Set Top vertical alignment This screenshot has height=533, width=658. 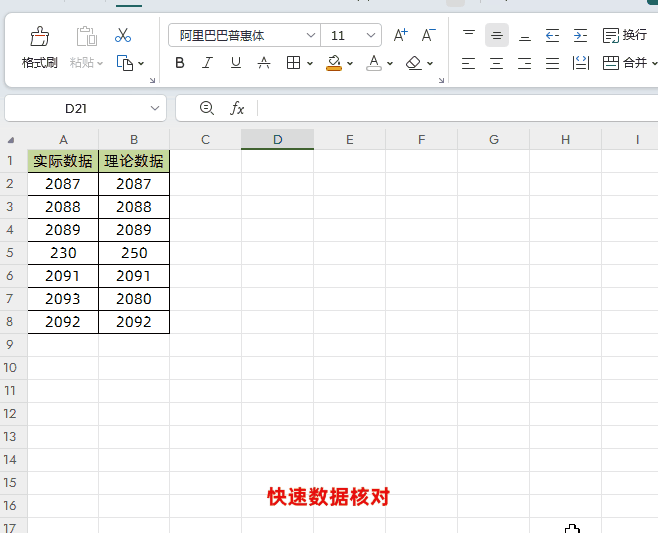tap(469, 35)
